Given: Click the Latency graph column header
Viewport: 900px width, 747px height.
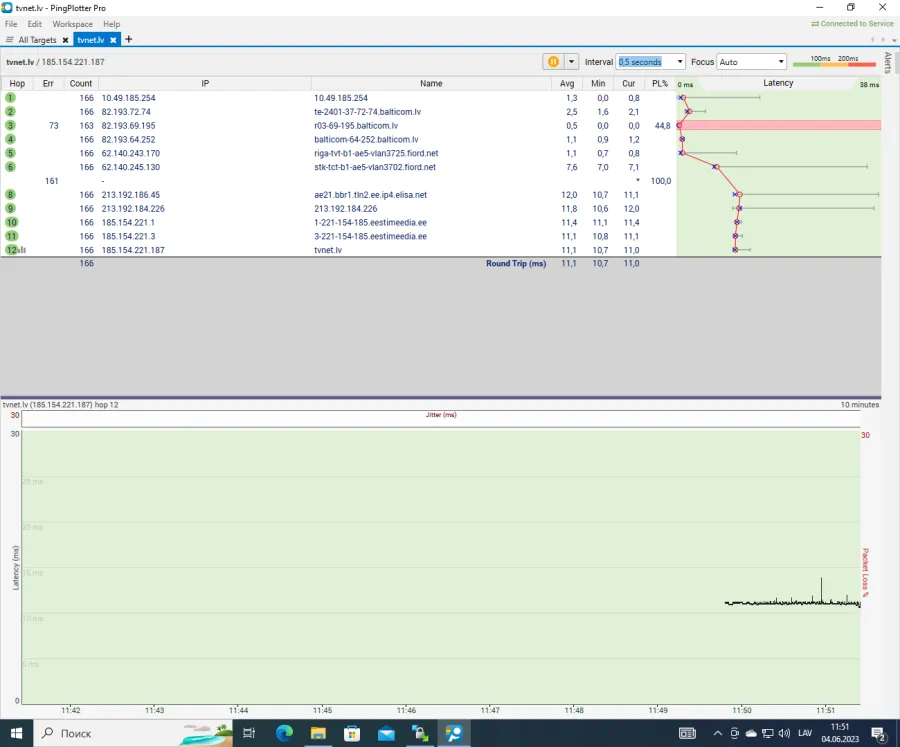Looking at the screenshot, I should pyautogui.click(x=778, y=83).
